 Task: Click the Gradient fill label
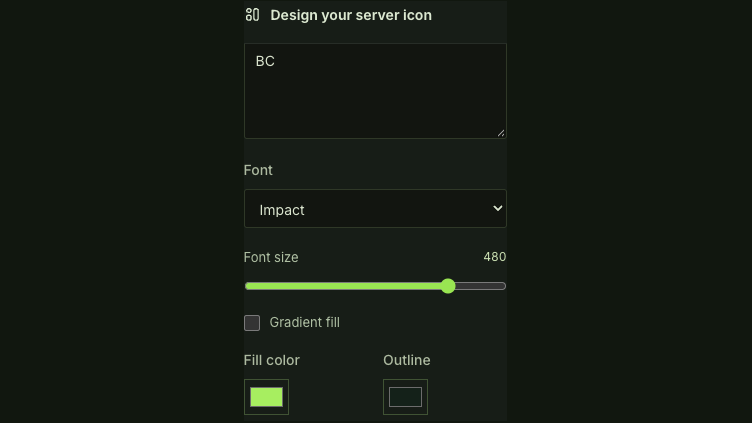(305, 322)
